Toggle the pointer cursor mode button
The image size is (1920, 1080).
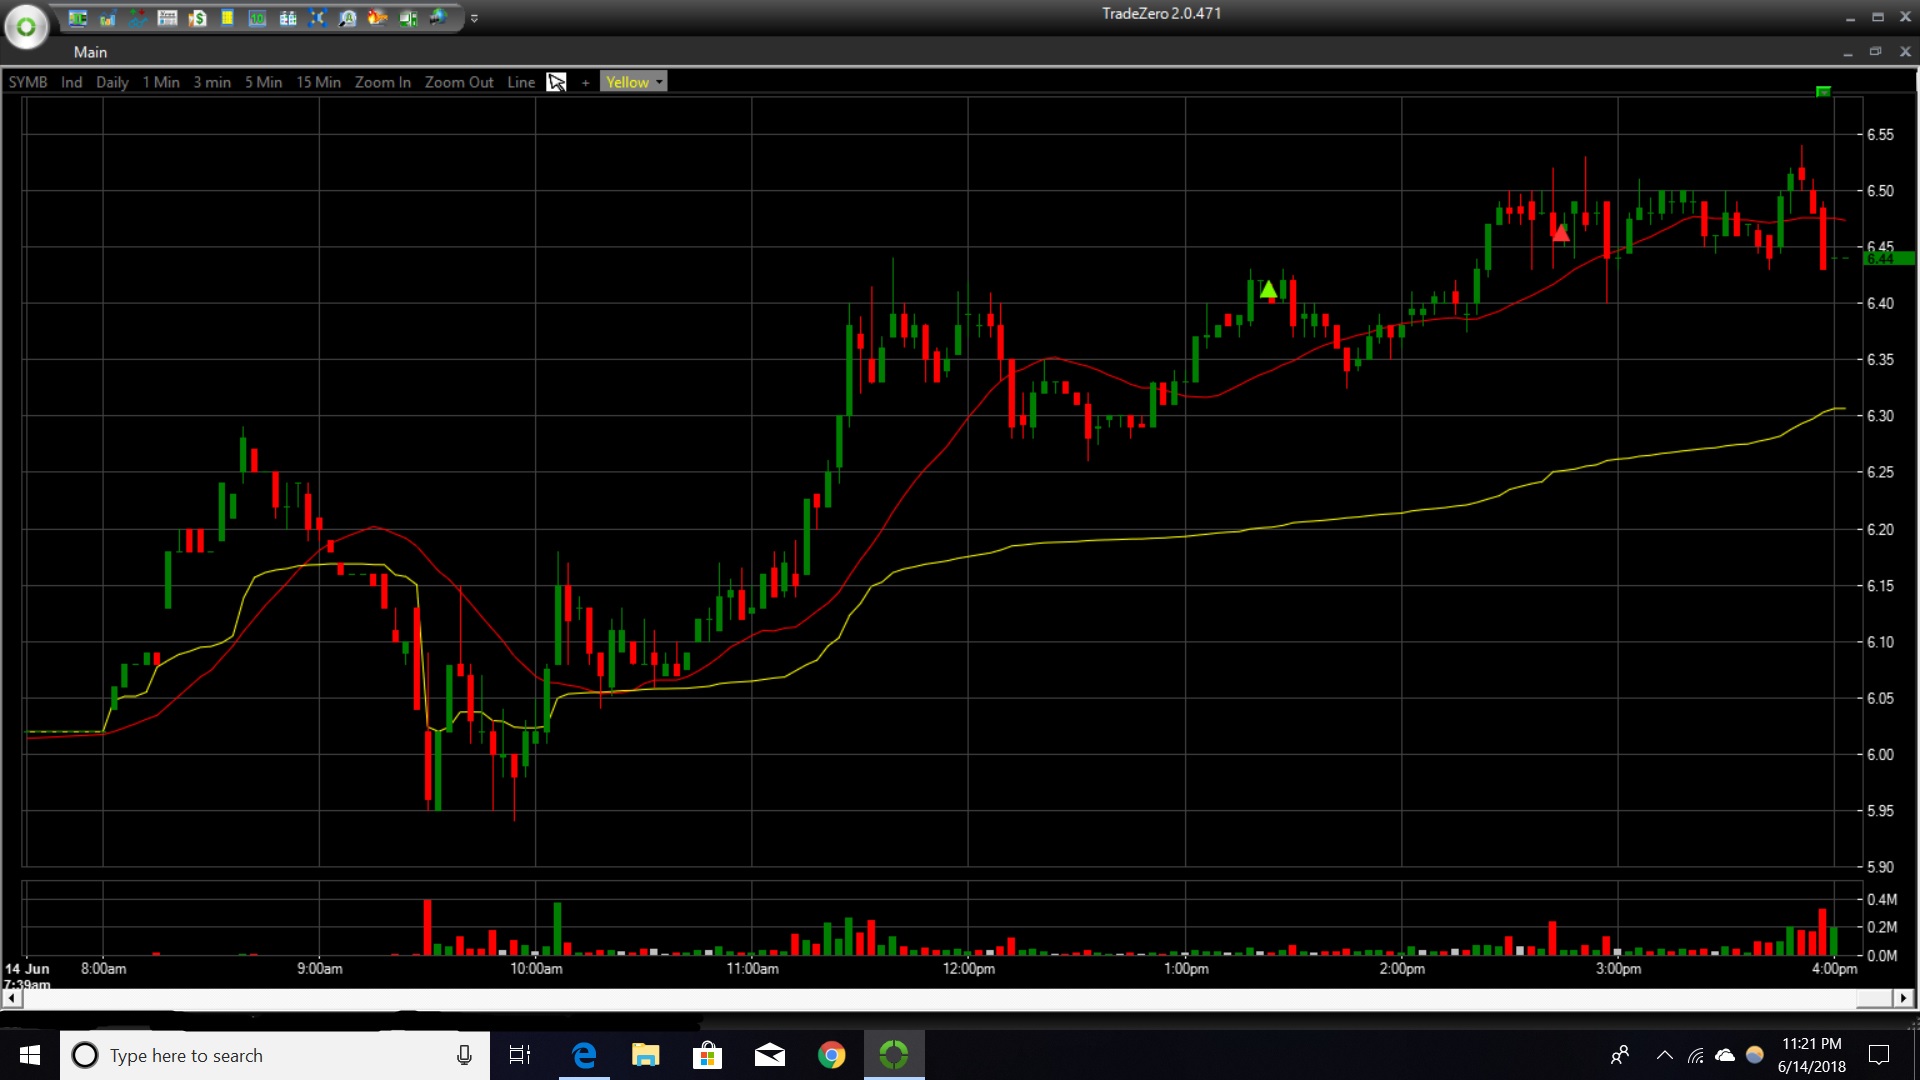coord(557,82)
